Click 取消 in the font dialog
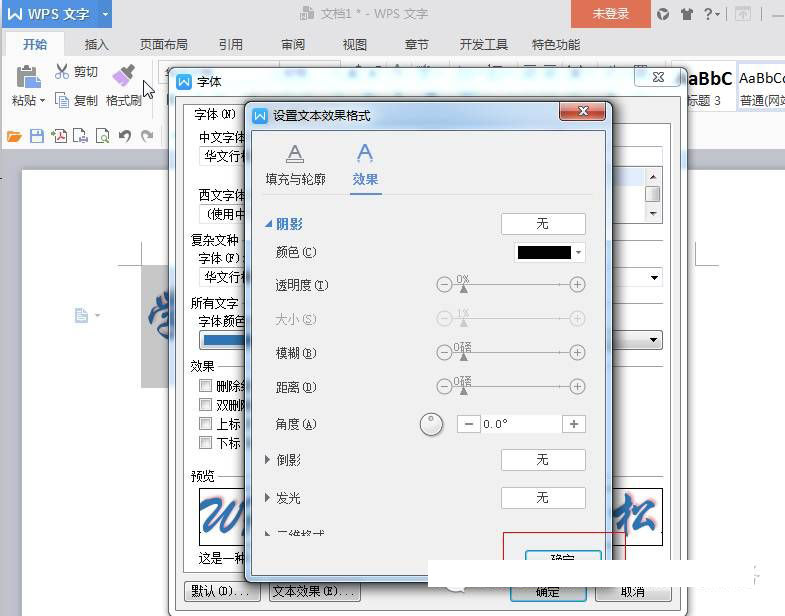The height and width of the screenshot is (616, 785). 633,592
